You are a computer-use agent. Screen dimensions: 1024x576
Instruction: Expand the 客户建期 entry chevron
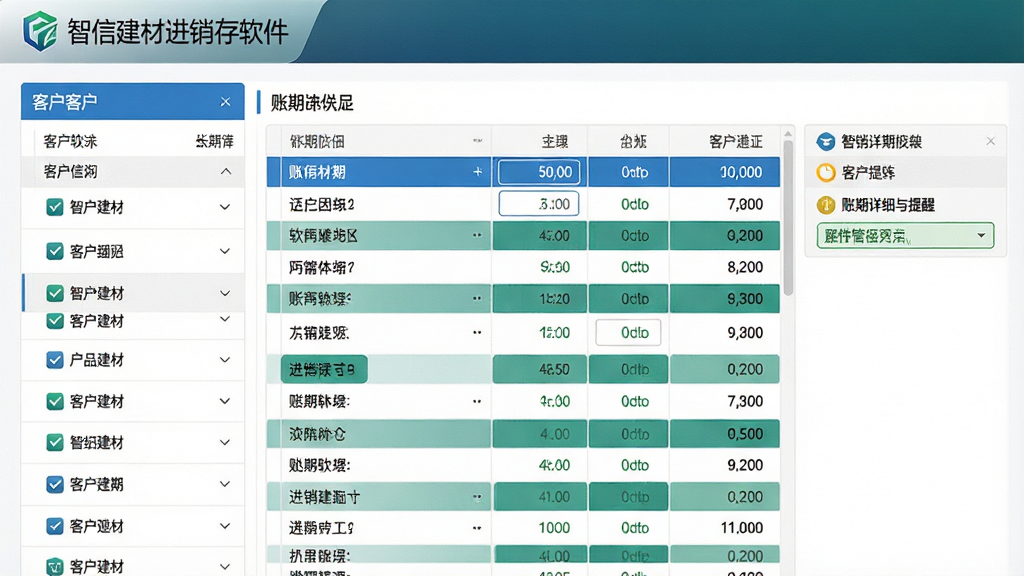225,484
